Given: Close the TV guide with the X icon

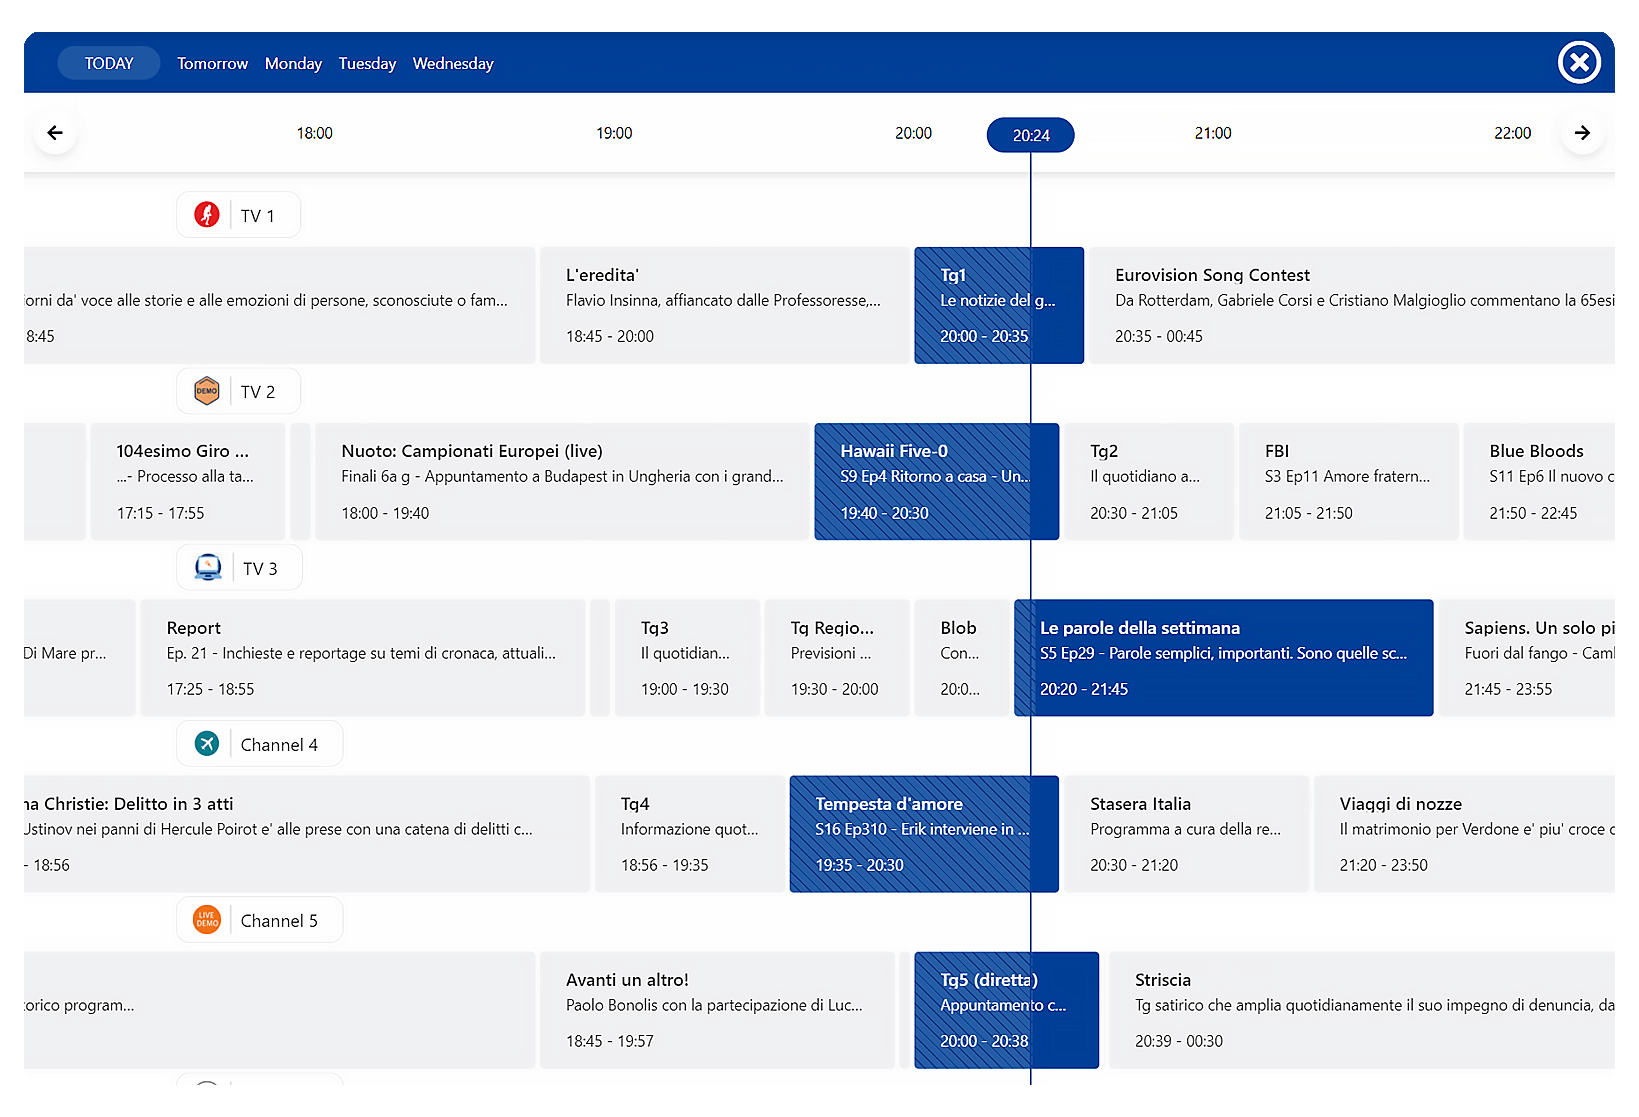Looking at the screenshot, I should [1579, 63].
